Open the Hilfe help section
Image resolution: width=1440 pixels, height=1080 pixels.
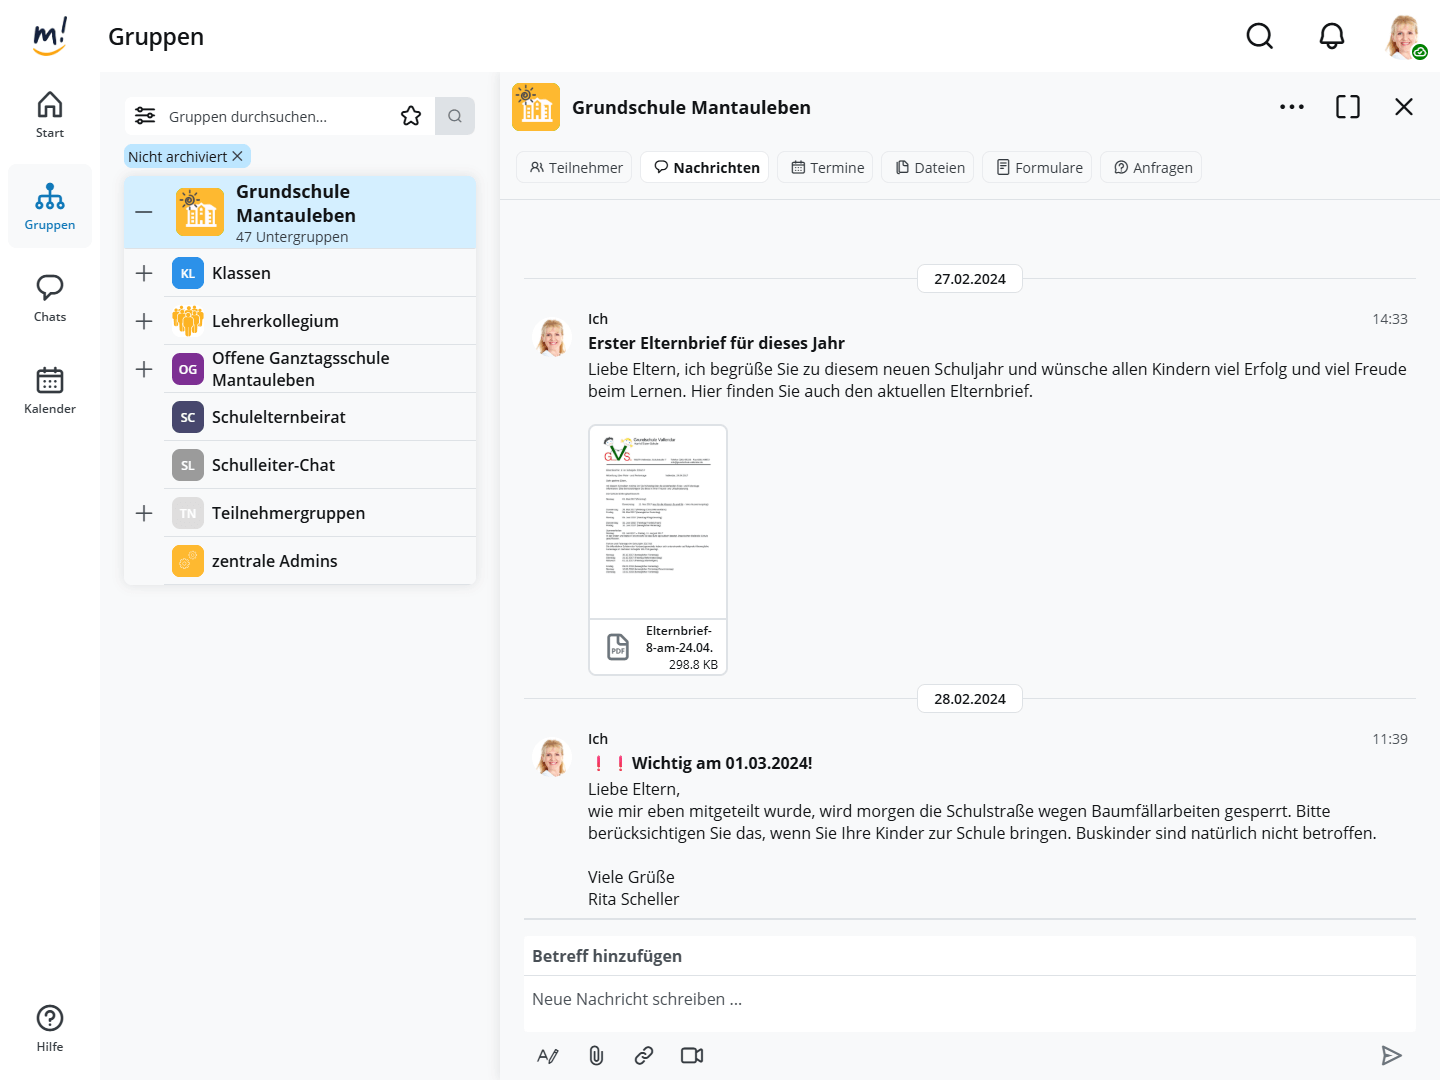50,1028
